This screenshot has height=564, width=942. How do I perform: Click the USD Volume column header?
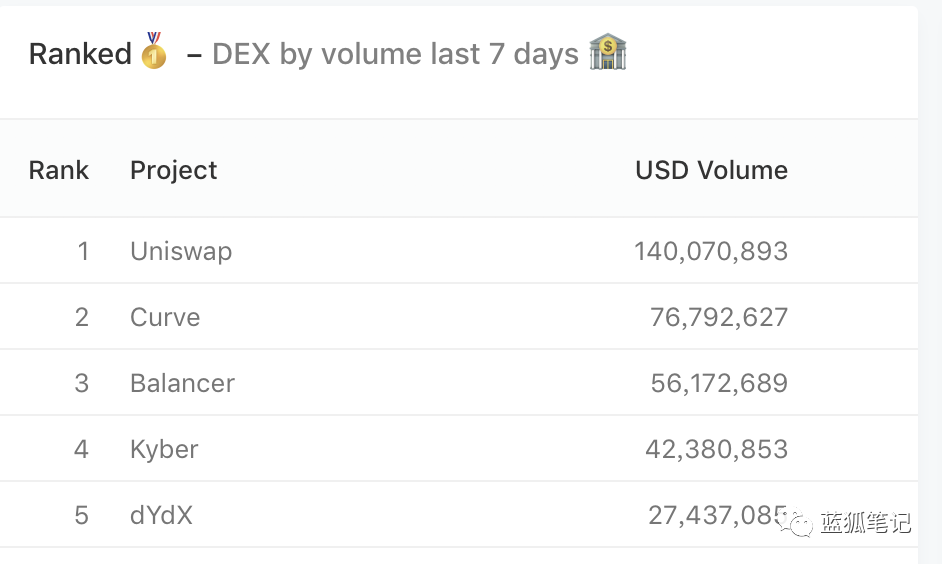click(711, 170)
